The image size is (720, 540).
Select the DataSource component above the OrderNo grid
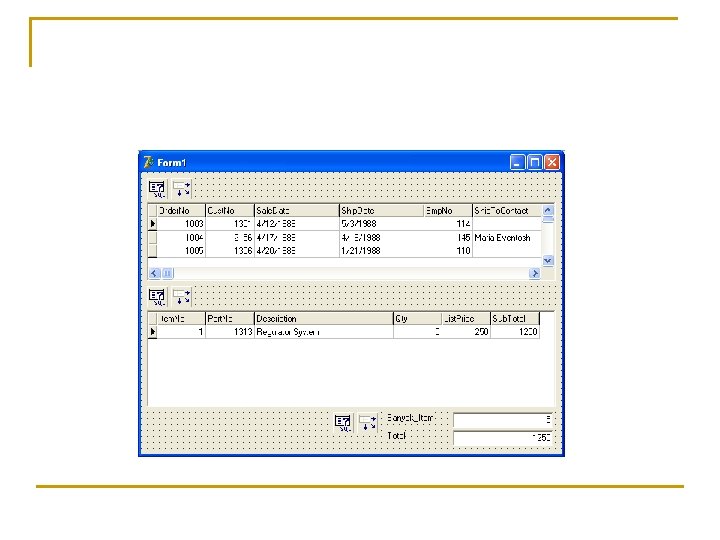click(x=181, y=189)
